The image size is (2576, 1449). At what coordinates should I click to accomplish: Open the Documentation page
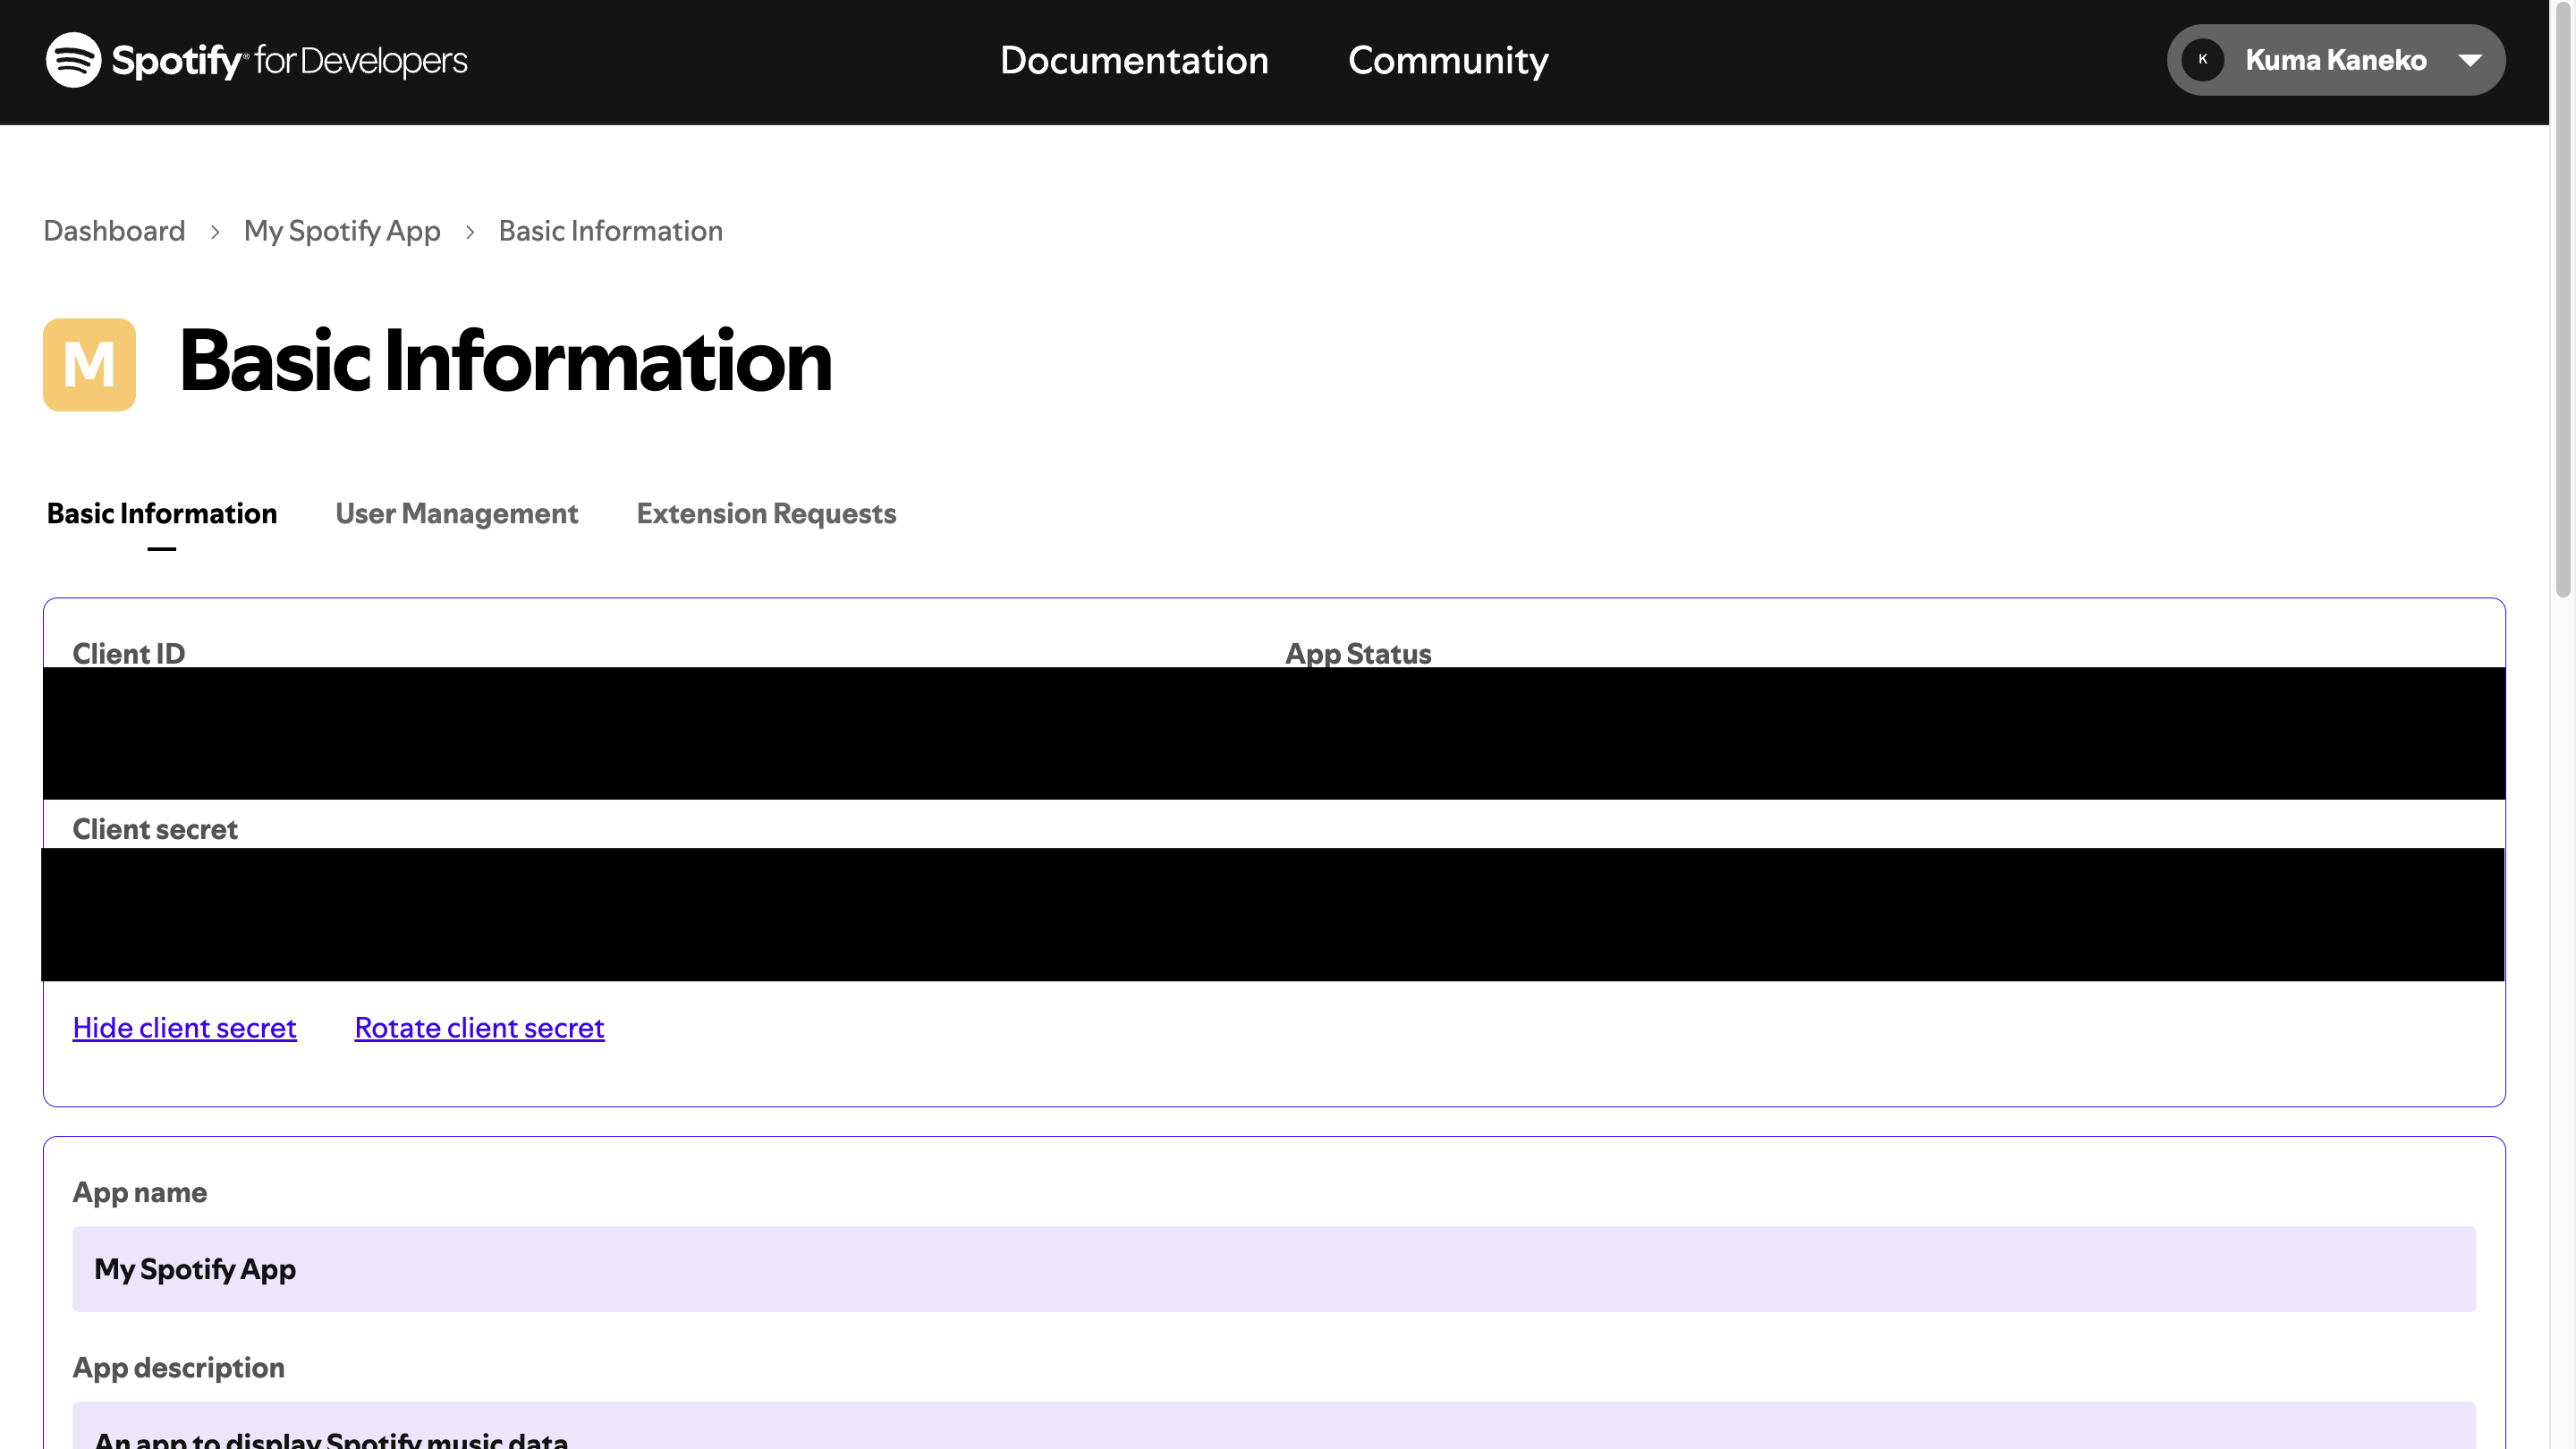(1134, 61)
